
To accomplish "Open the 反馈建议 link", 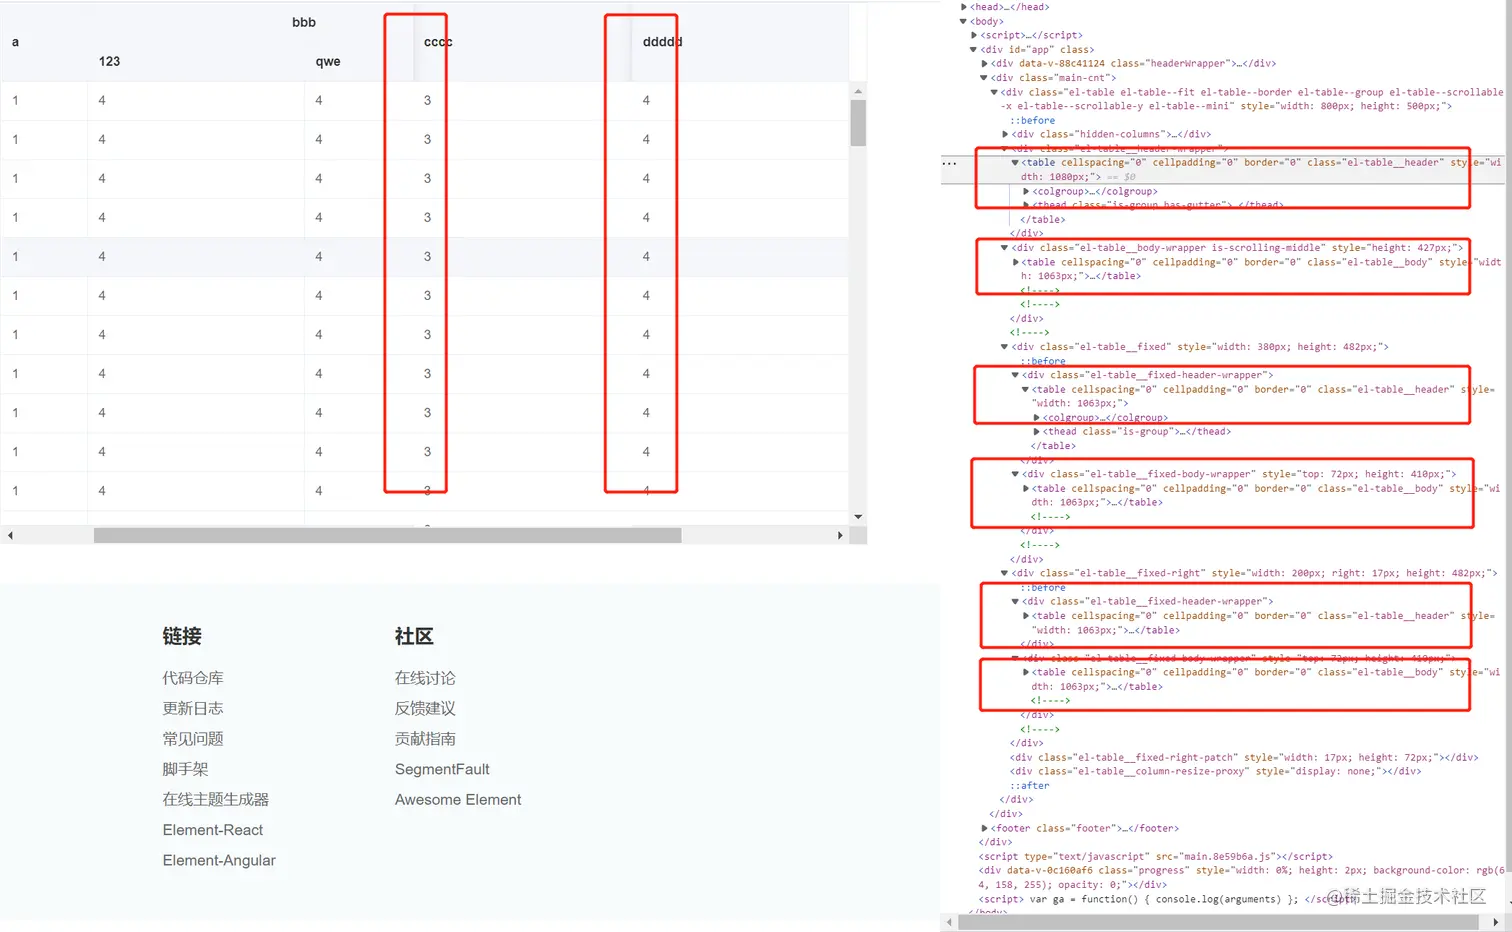I will (425, 708).
